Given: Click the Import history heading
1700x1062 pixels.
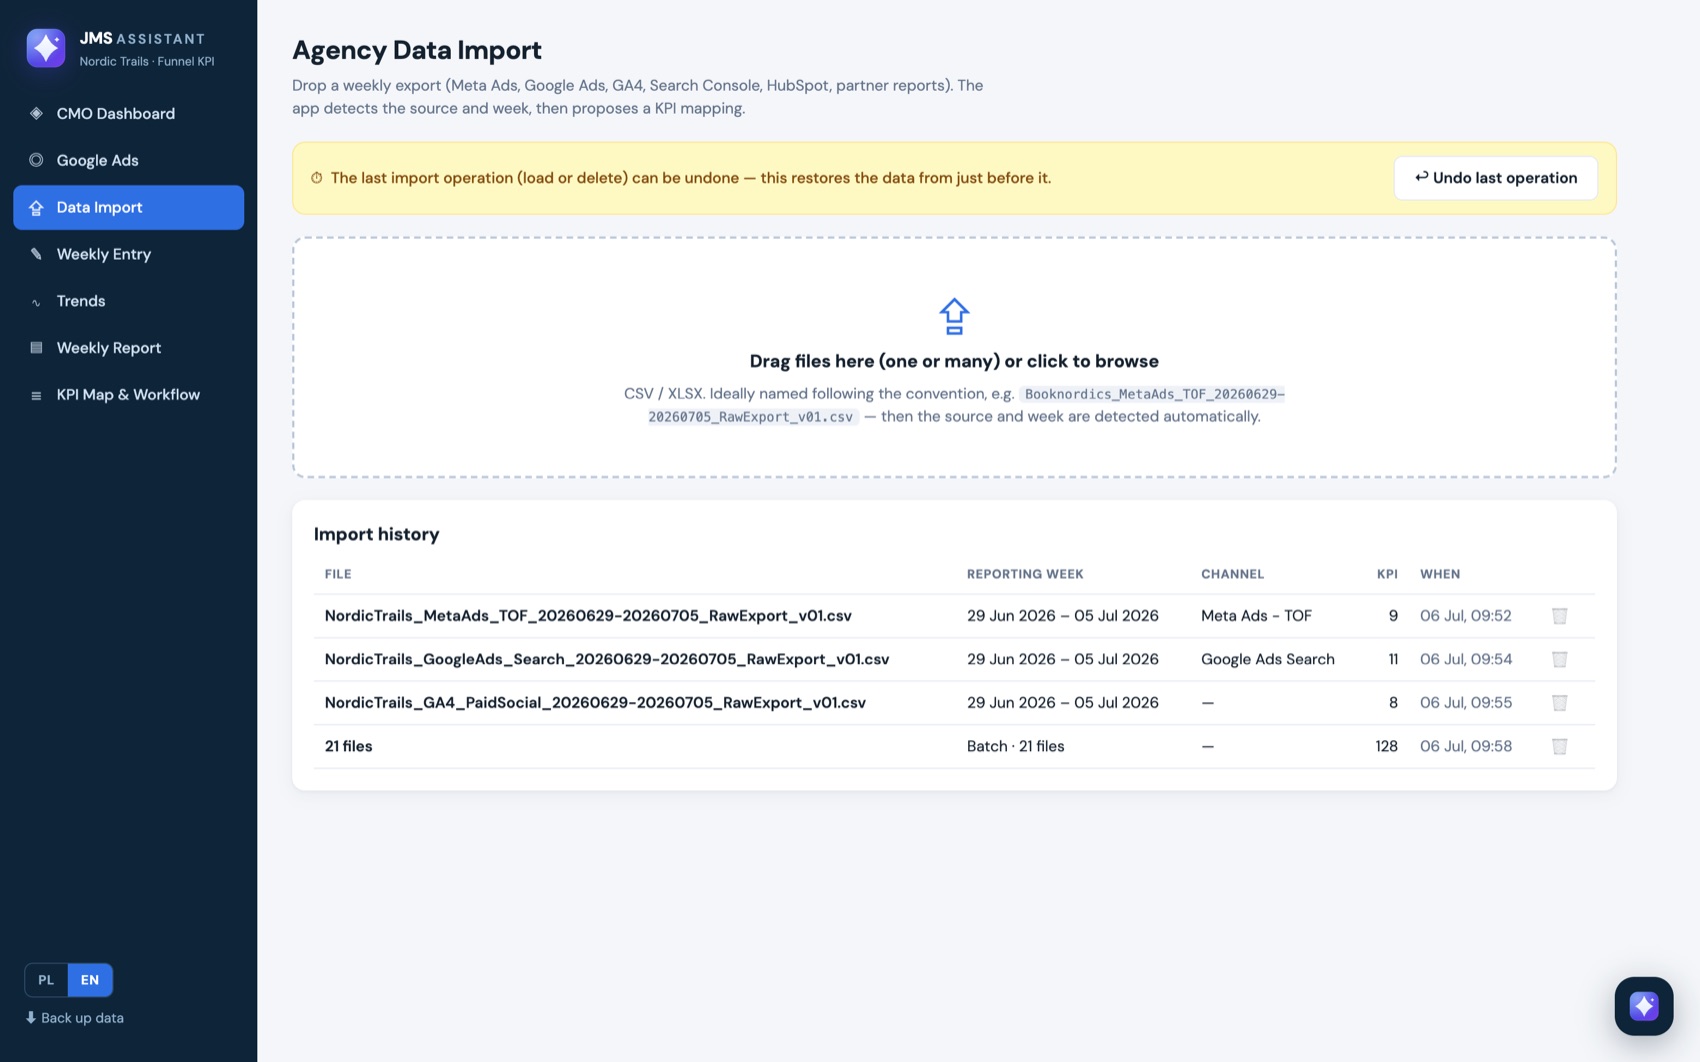Looking at the screenshot, I should (376, 534).
